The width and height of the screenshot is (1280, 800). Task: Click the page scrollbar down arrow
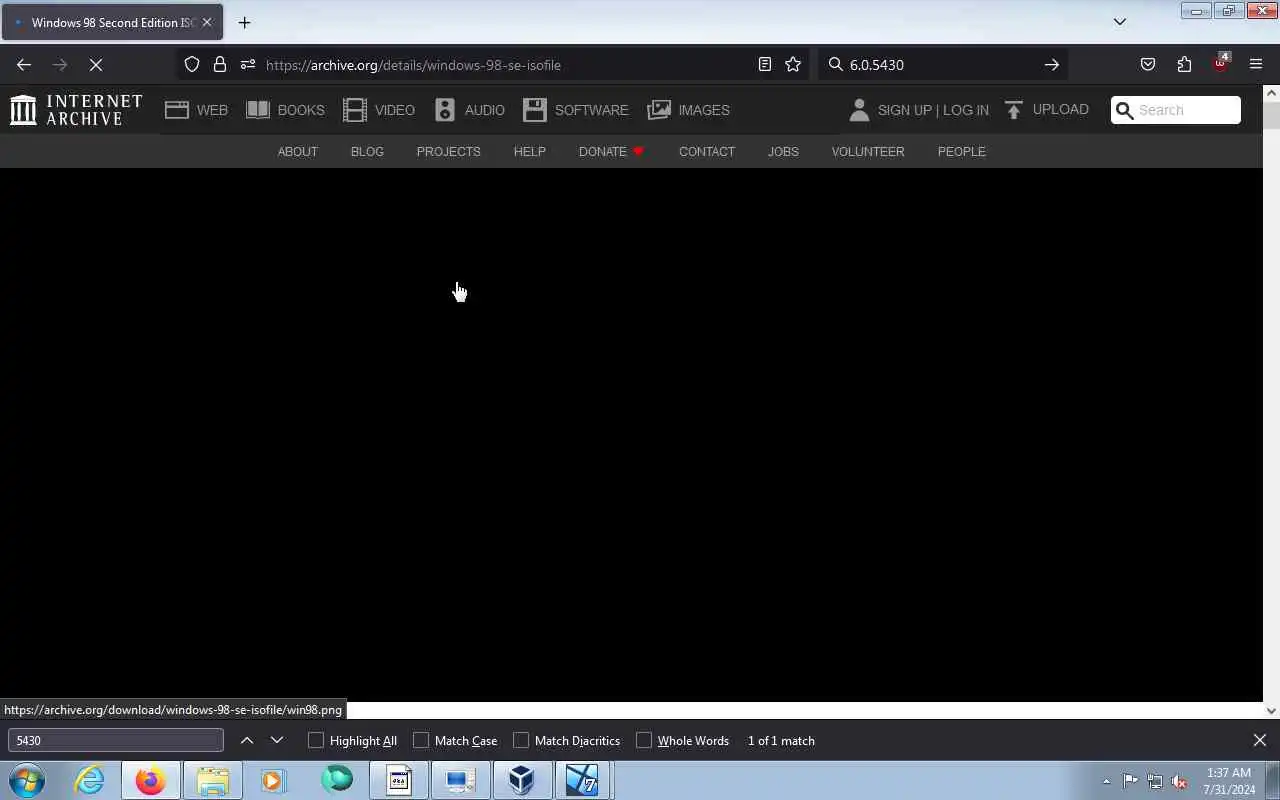pos(1271,711)
